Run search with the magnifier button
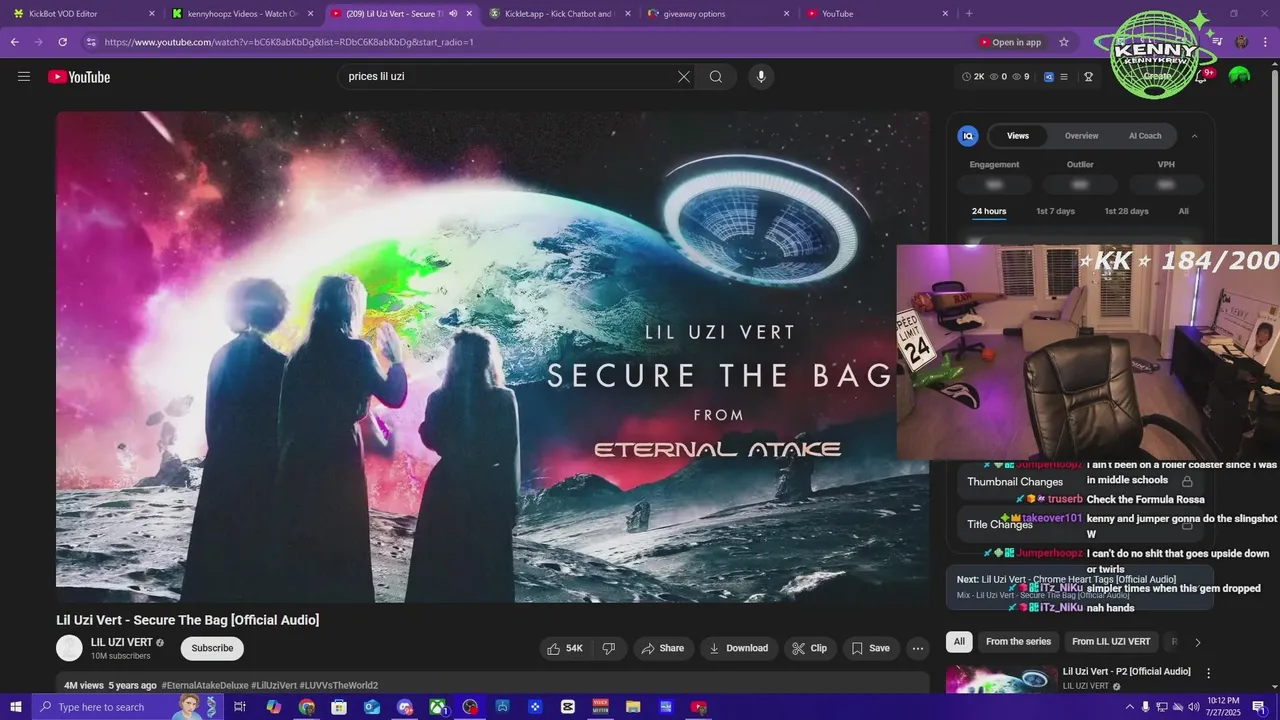 tap(716, 77)
